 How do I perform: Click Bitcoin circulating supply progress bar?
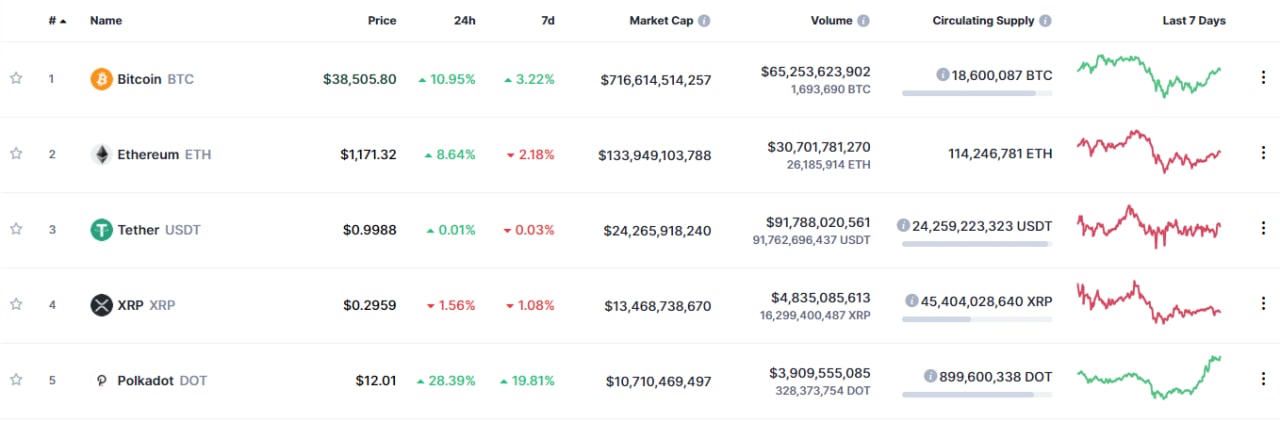[977, 93]
